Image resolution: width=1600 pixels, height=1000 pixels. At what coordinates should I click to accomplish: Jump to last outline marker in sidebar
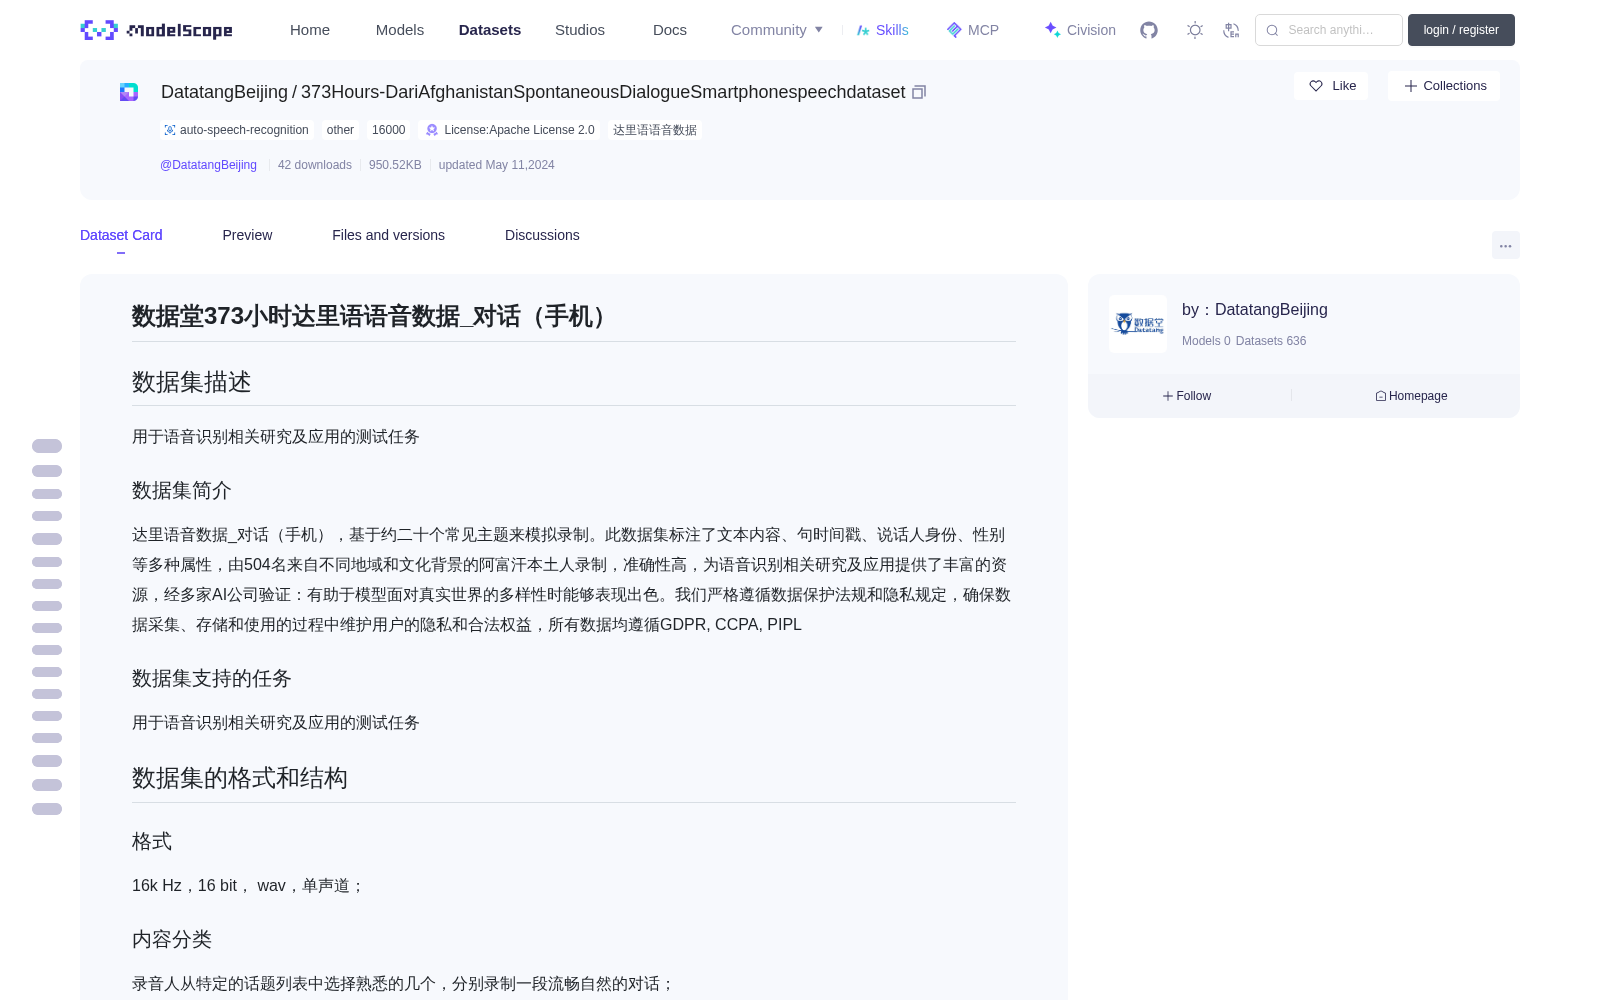pyautogui.click(x=47, y=809)
